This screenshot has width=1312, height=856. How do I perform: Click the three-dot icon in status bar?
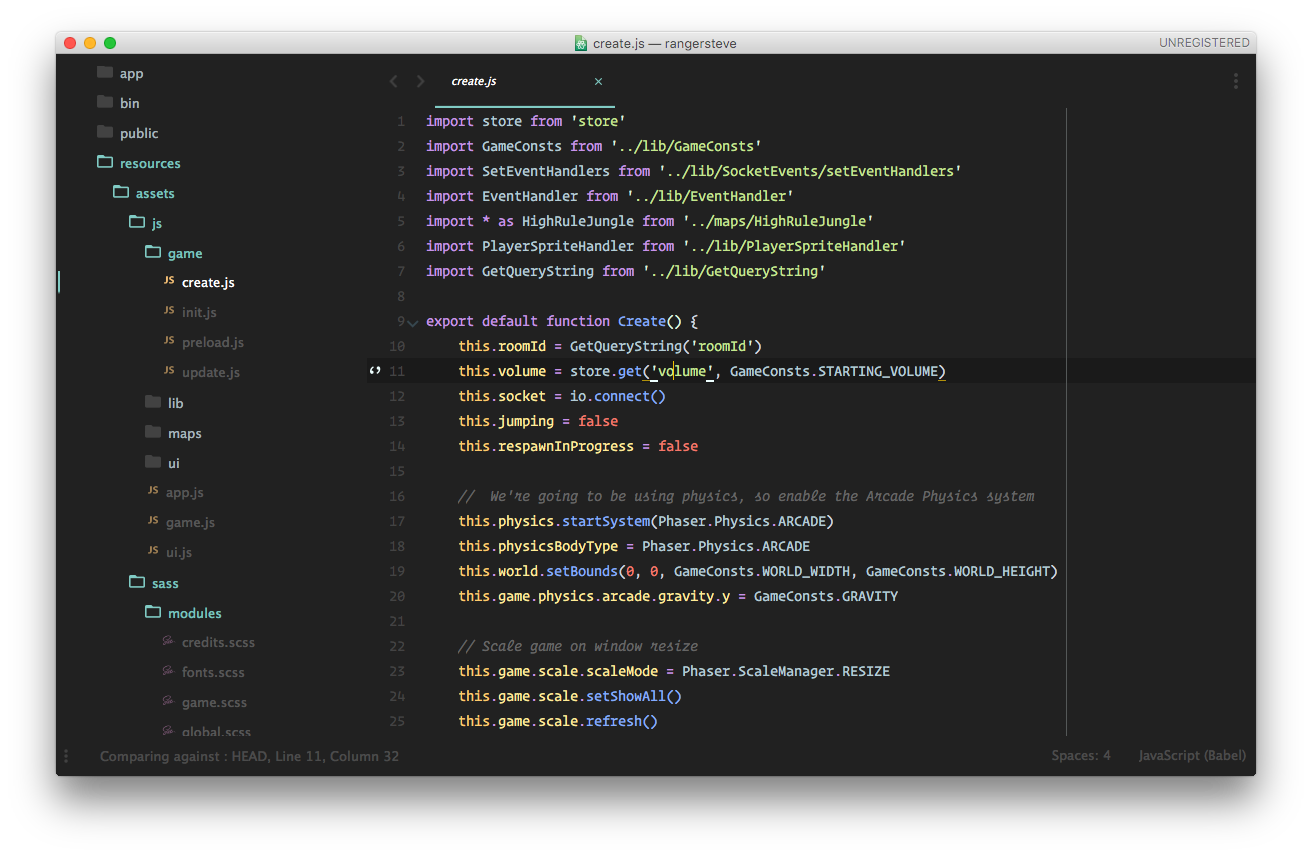[x=65, y=756]
